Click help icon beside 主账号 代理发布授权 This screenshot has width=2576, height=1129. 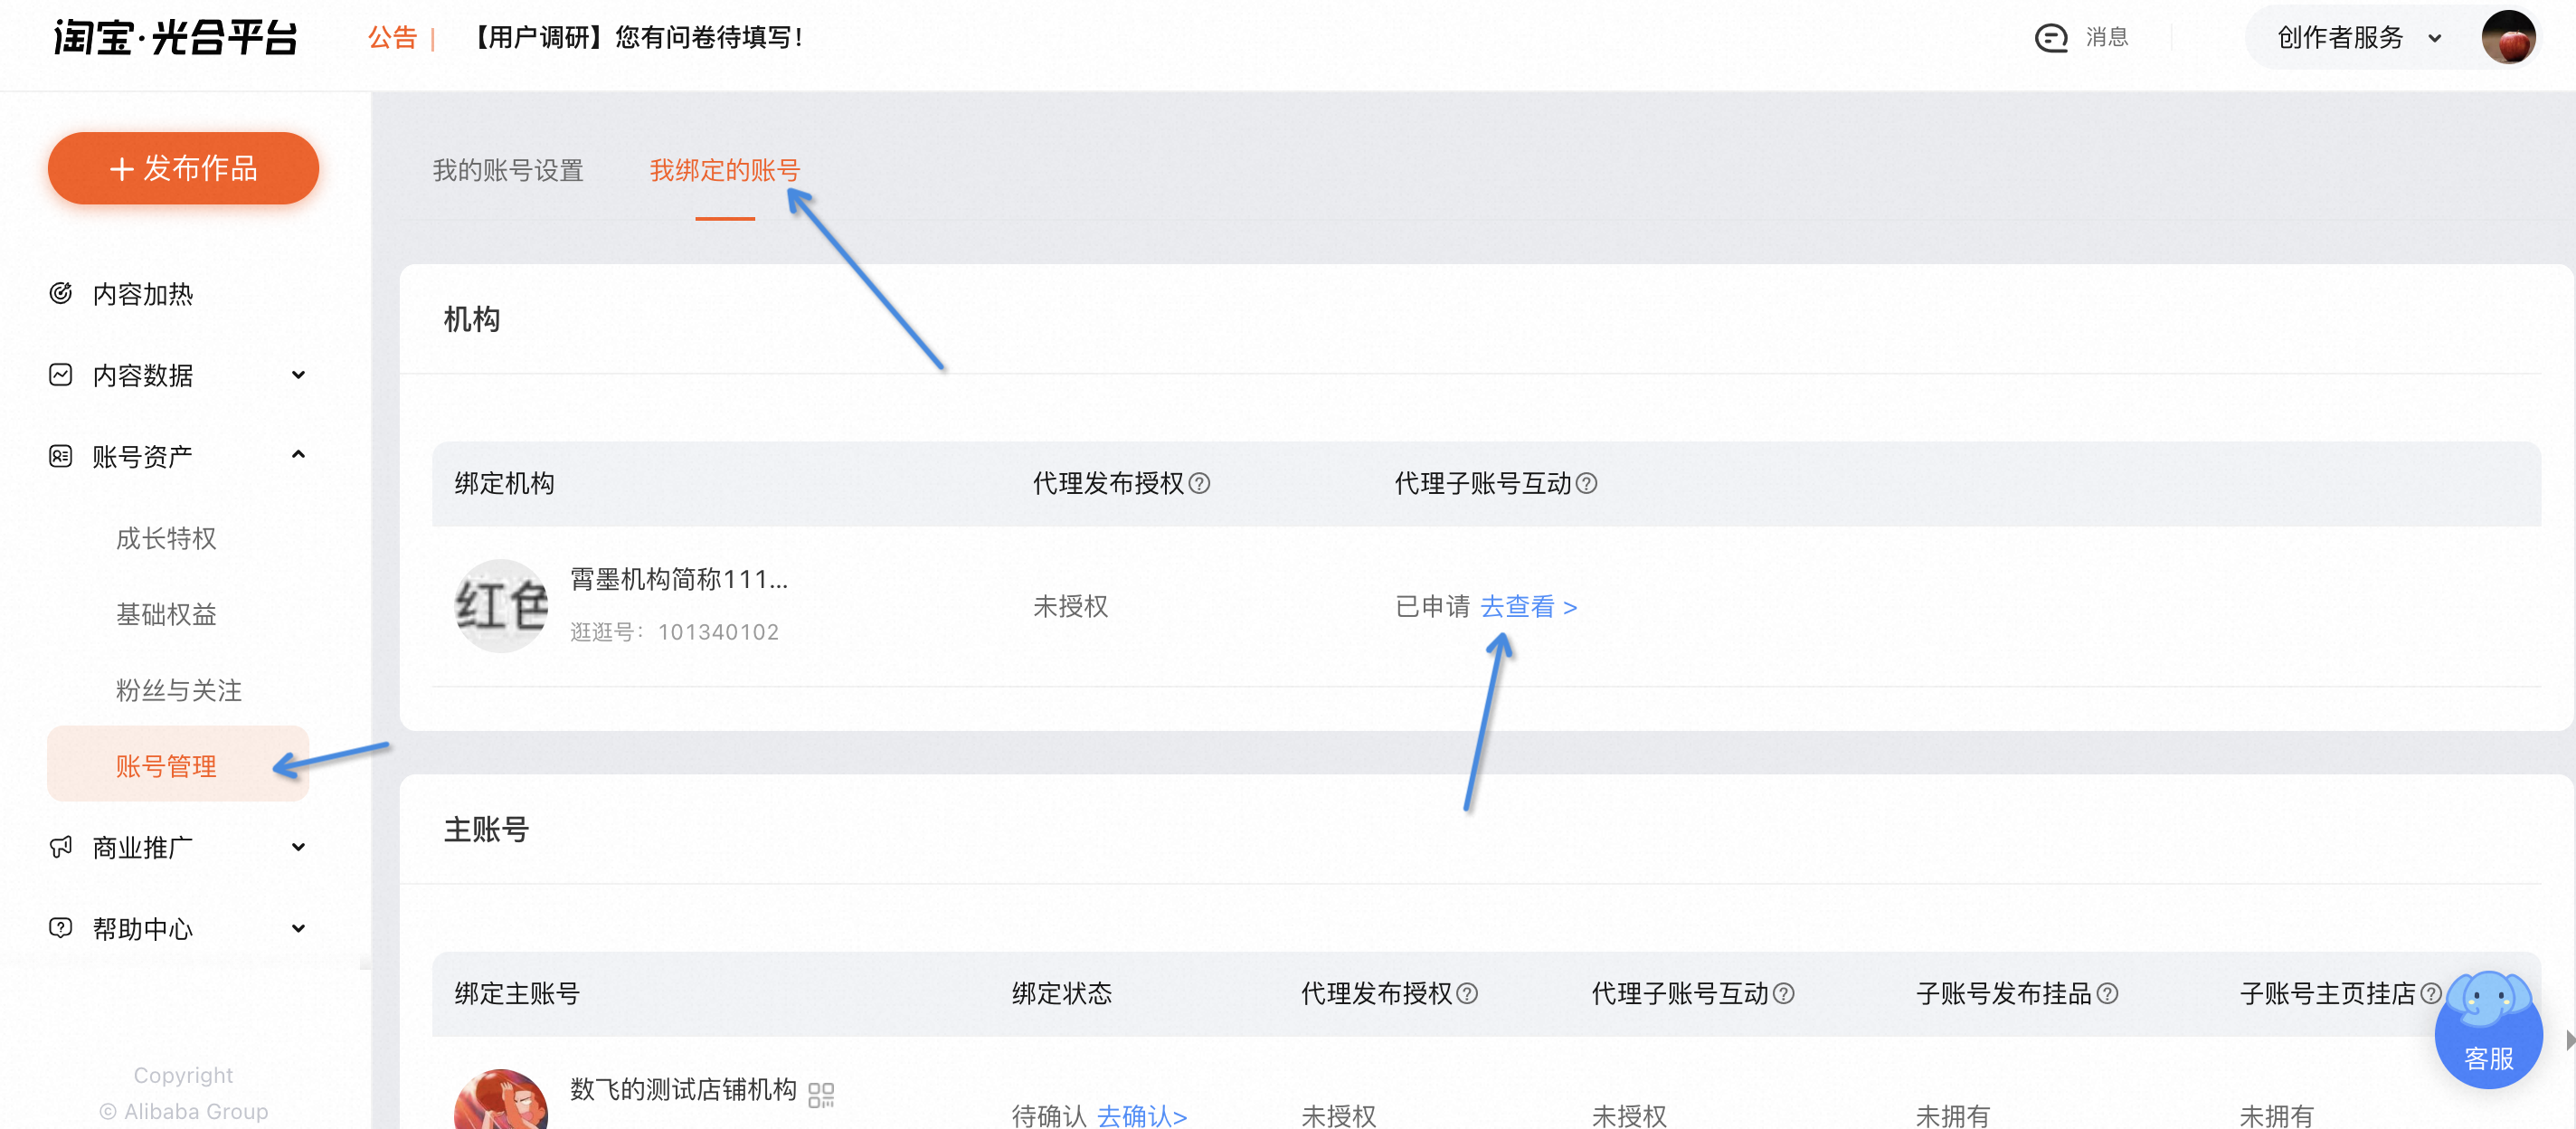[1467, 994]
